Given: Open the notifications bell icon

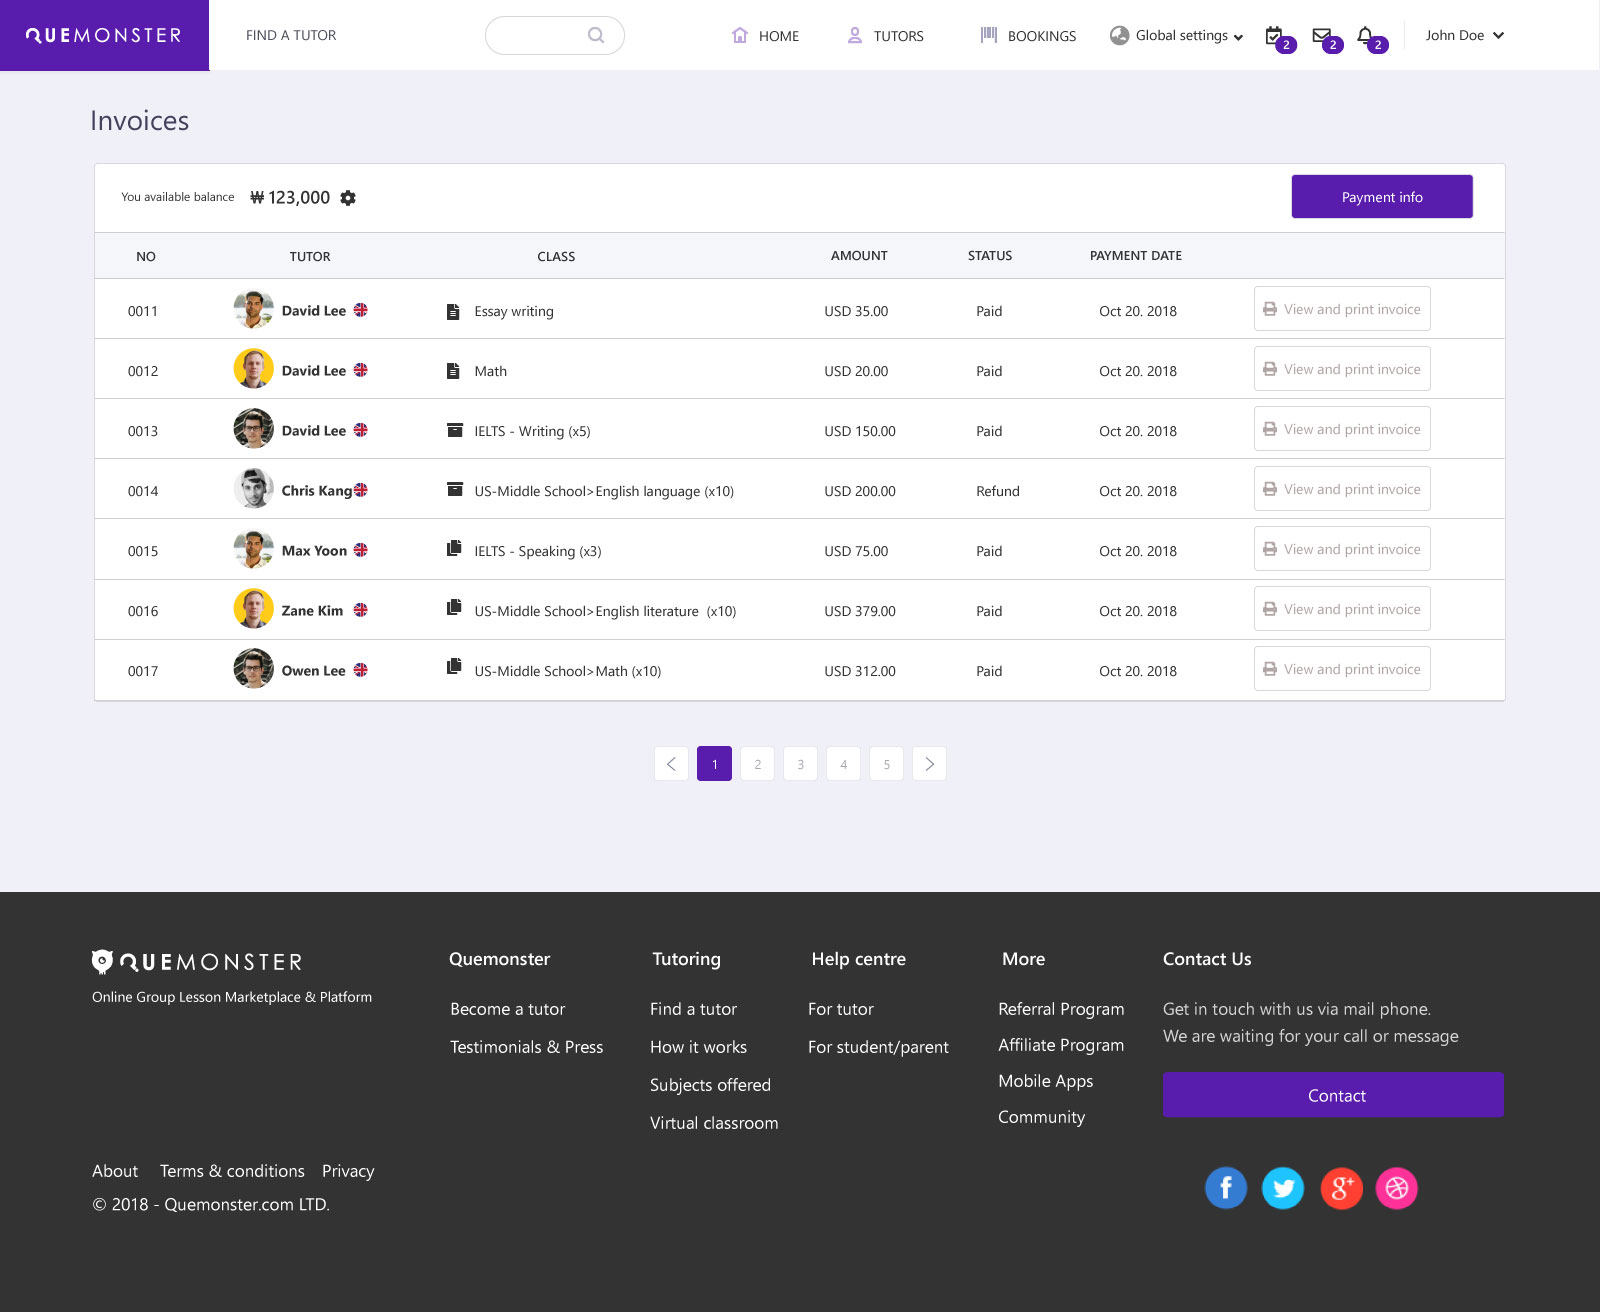Looking at the screenshot, I should pyautogui.click(x=1366, y=35).
